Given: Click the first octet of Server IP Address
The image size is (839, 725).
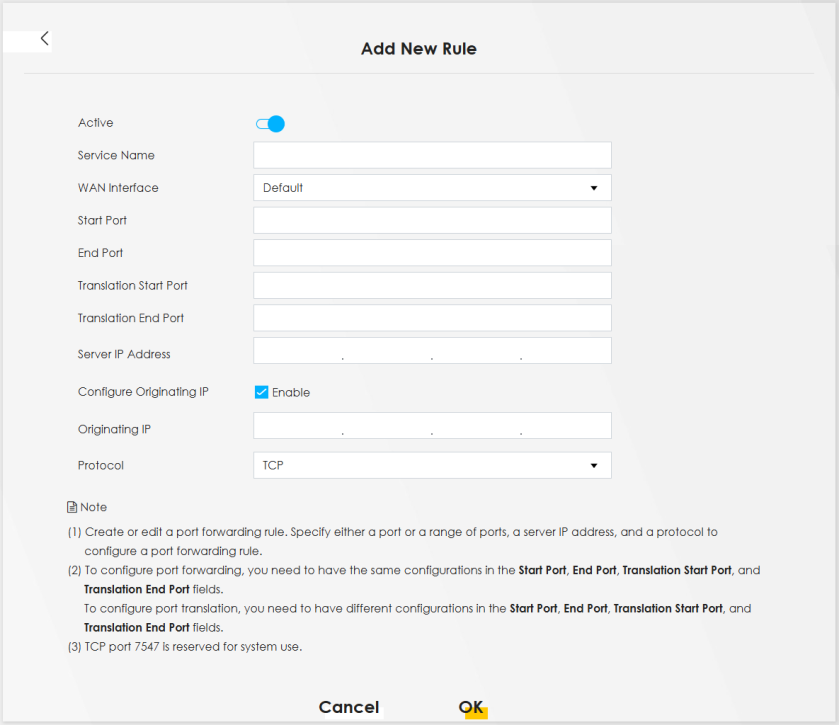Looking at the screenshot, I should point(298,351).
